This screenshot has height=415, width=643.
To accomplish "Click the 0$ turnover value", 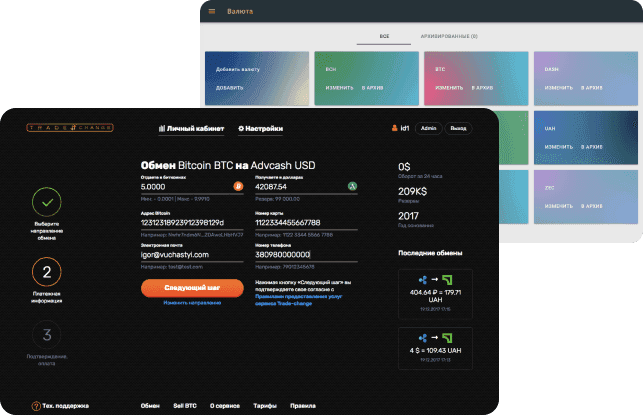I will (404, 167).
